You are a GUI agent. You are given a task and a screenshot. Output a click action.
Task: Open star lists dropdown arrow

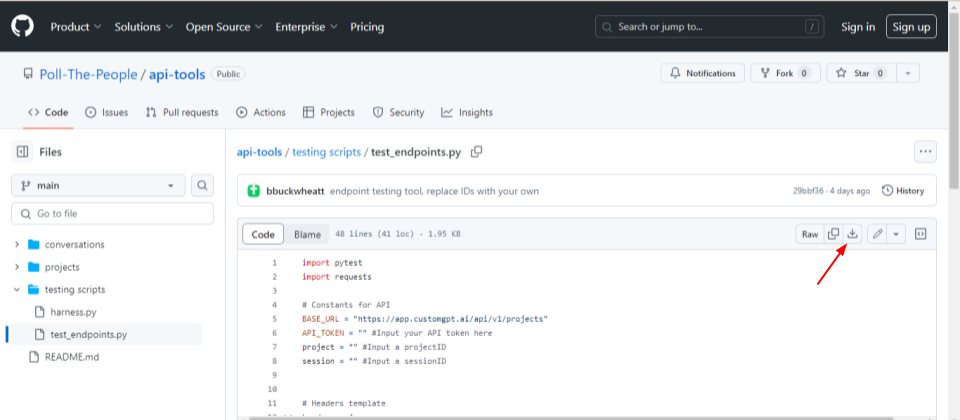click(908, 73)
